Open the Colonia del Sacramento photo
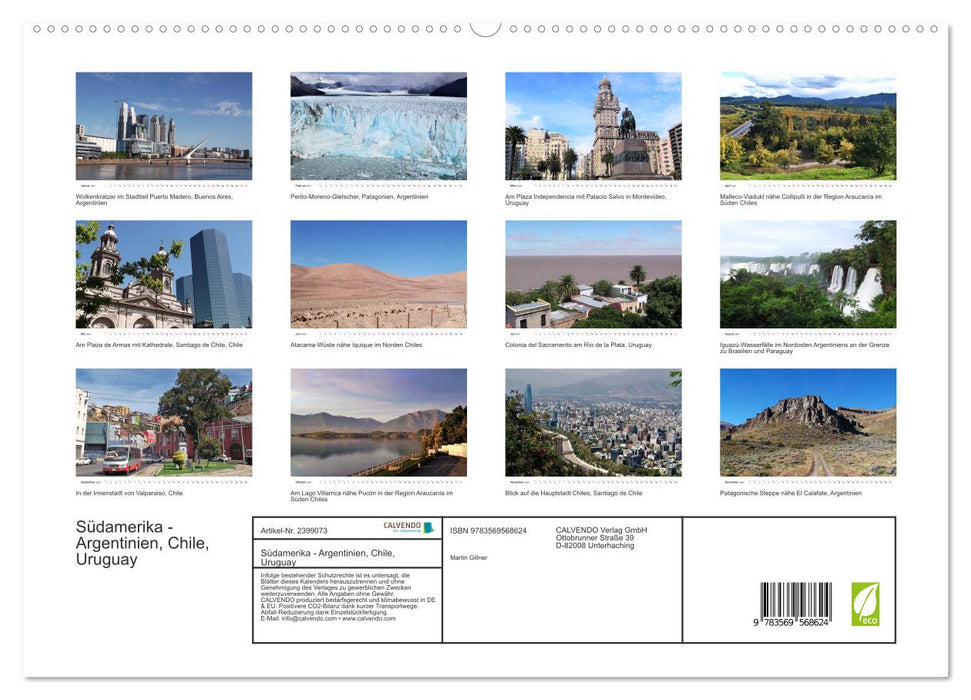Viewport: 971px width, 700px height. 593,274
